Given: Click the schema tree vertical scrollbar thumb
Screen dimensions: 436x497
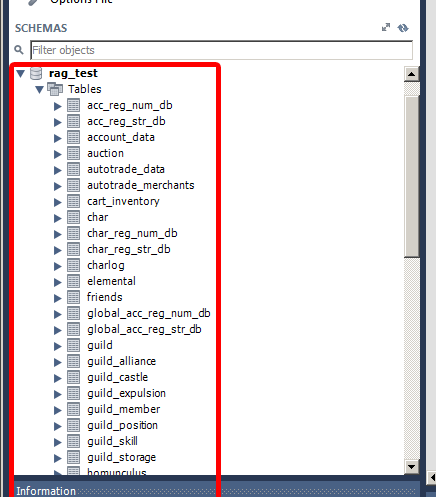Looking at the screenshot, I should click(x=412, y=177).
